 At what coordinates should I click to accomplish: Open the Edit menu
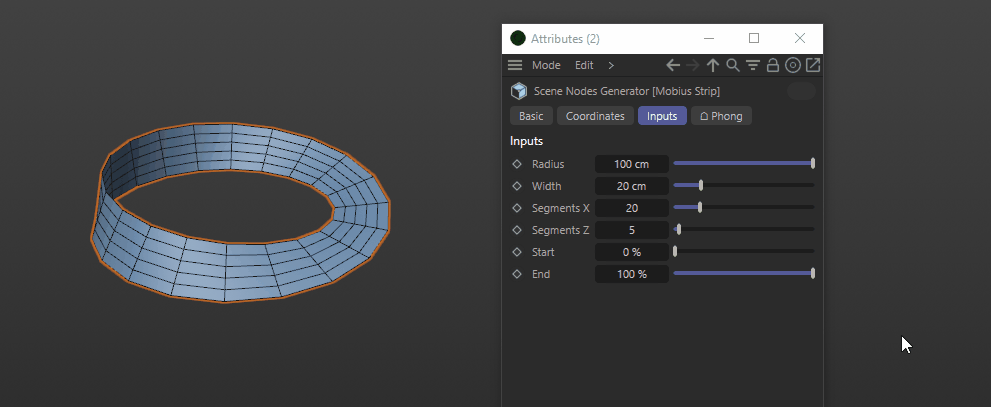pos(584,65)
